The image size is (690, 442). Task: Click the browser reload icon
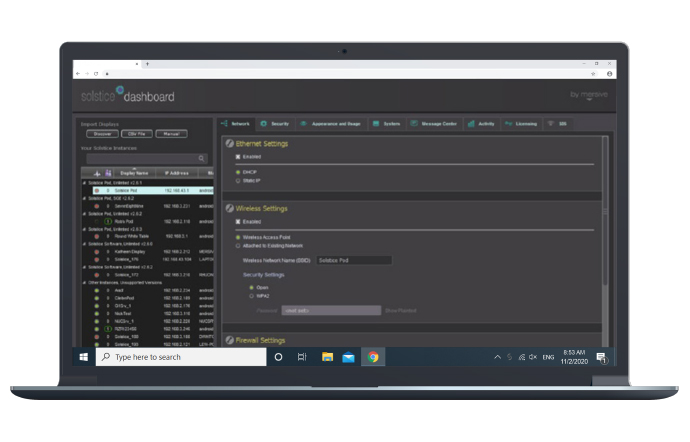tap(96, 74)
